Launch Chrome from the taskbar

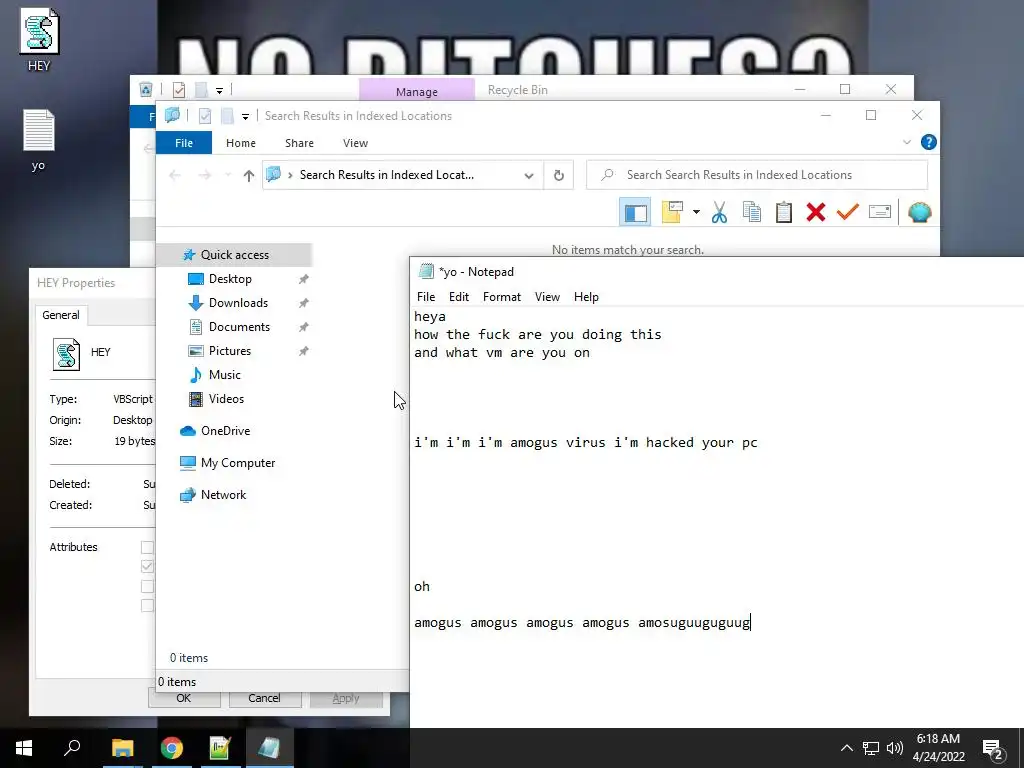(x=172, y=748)
